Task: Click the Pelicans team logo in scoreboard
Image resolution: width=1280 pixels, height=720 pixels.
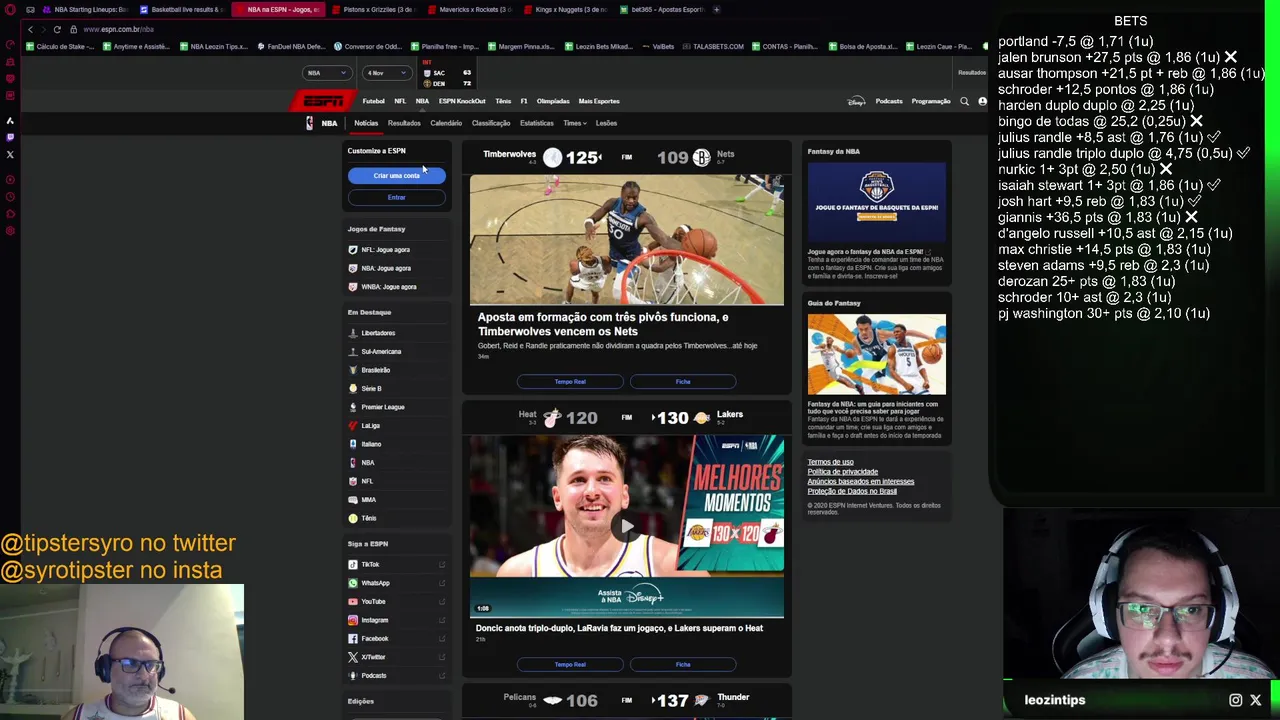Action: coord(552,701)
